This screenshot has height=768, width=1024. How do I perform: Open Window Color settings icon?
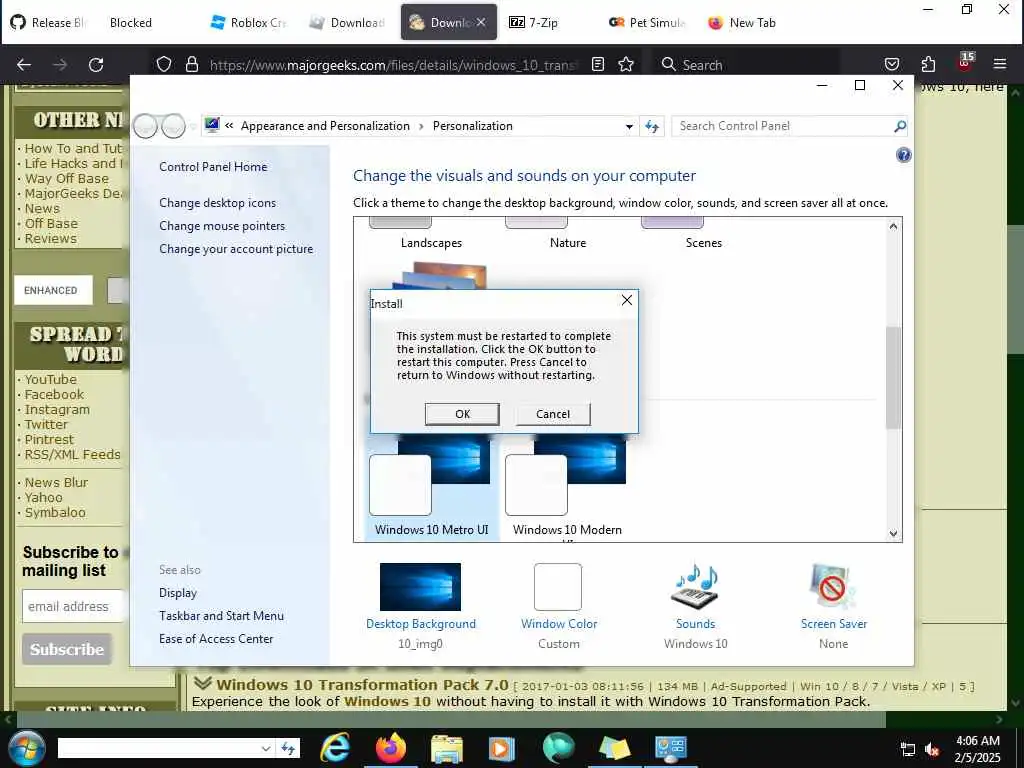pos(558,586)
